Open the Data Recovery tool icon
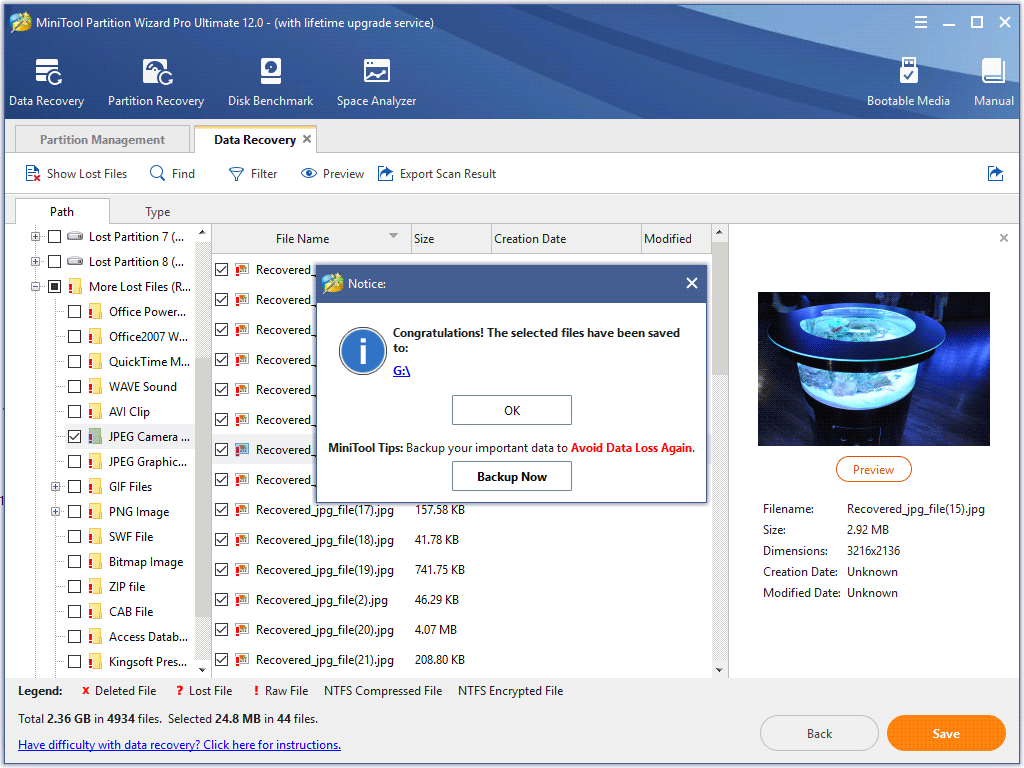This screenshot has height=768, width=1024. (x=48, y=72)
